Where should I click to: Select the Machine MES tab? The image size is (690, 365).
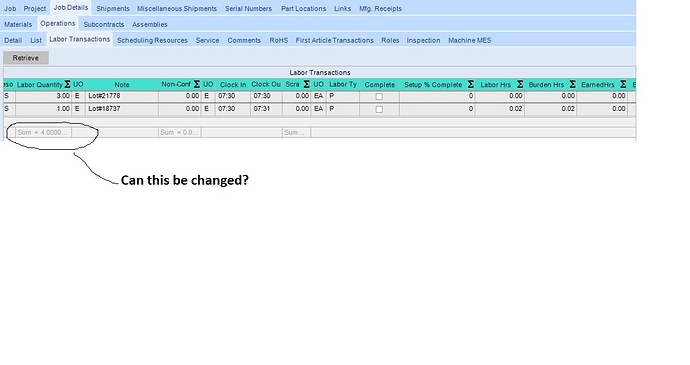(470, 40)
